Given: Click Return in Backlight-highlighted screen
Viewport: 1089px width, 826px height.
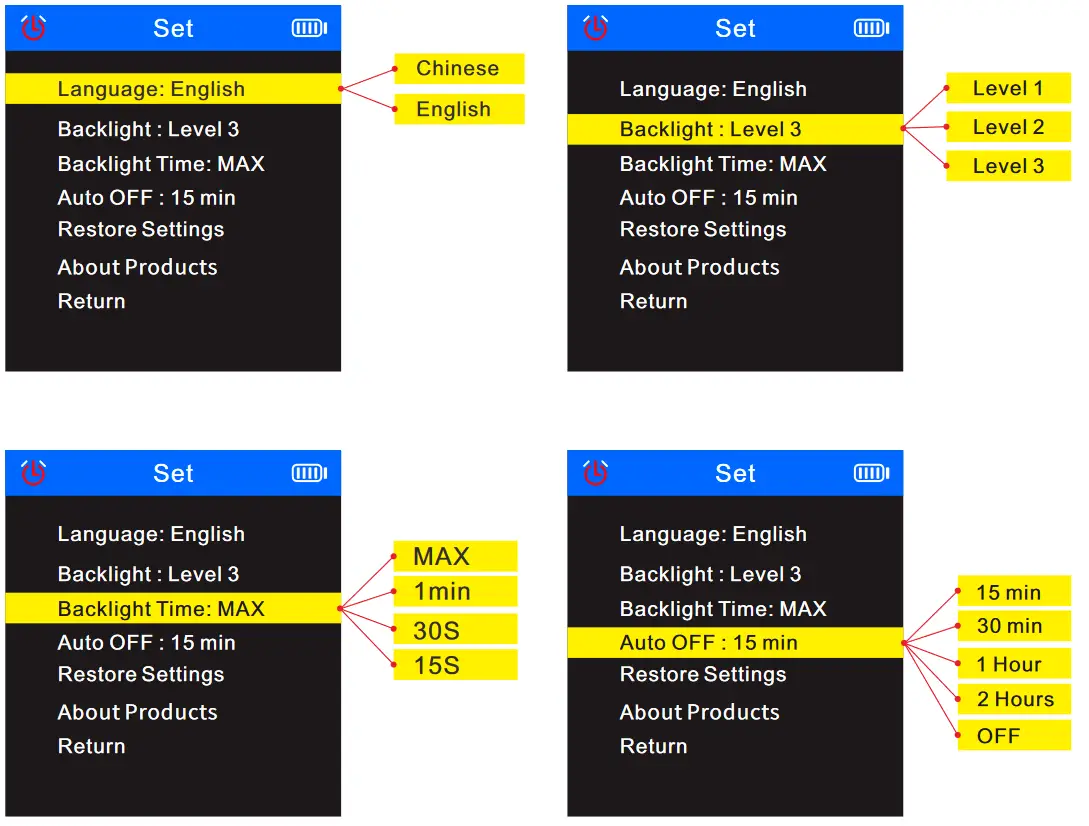Looking at the screenshot, I should tap(654, 302).
